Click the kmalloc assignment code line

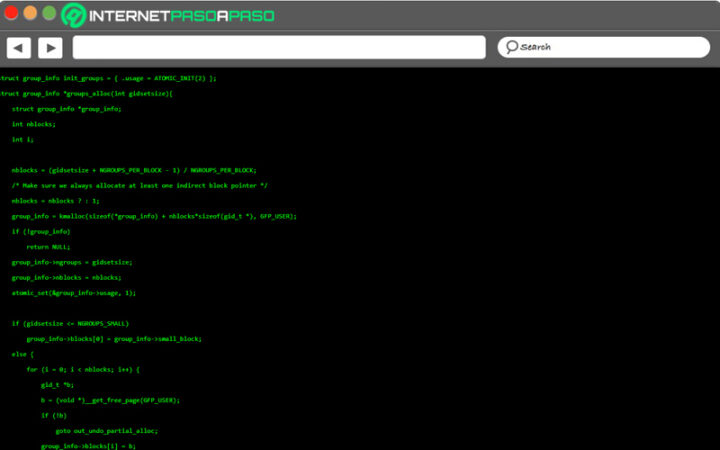pos(154,216)
